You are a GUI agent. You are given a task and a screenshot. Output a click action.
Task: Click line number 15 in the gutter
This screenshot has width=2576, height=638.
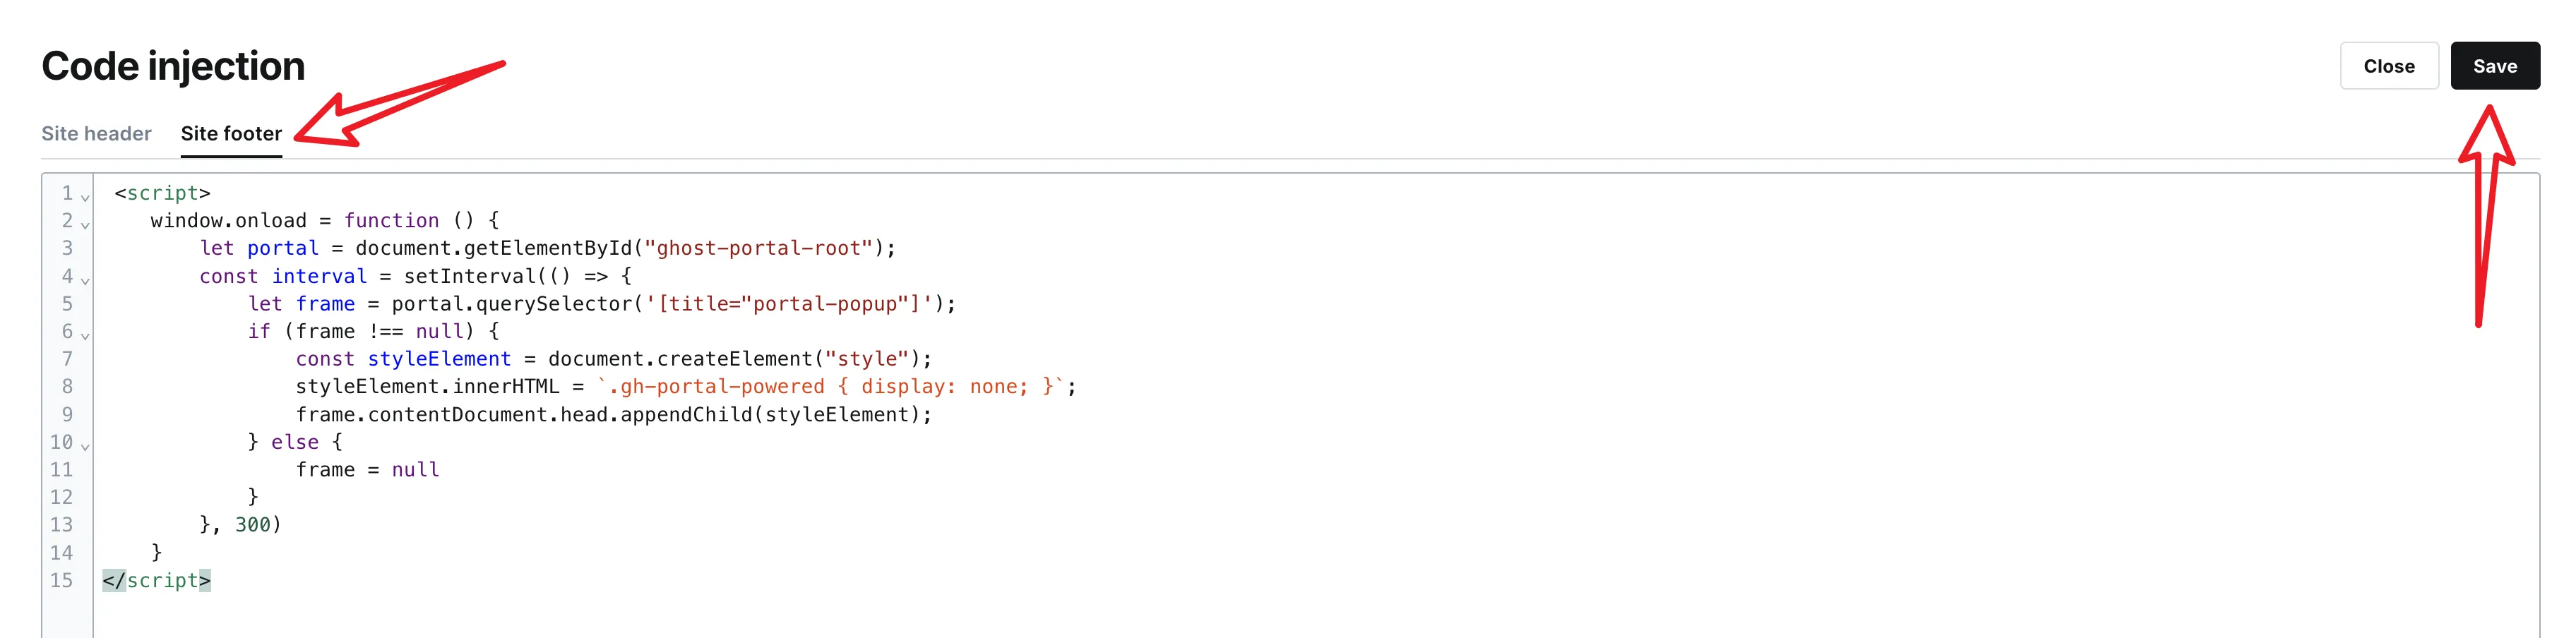(x=62, y=580)
